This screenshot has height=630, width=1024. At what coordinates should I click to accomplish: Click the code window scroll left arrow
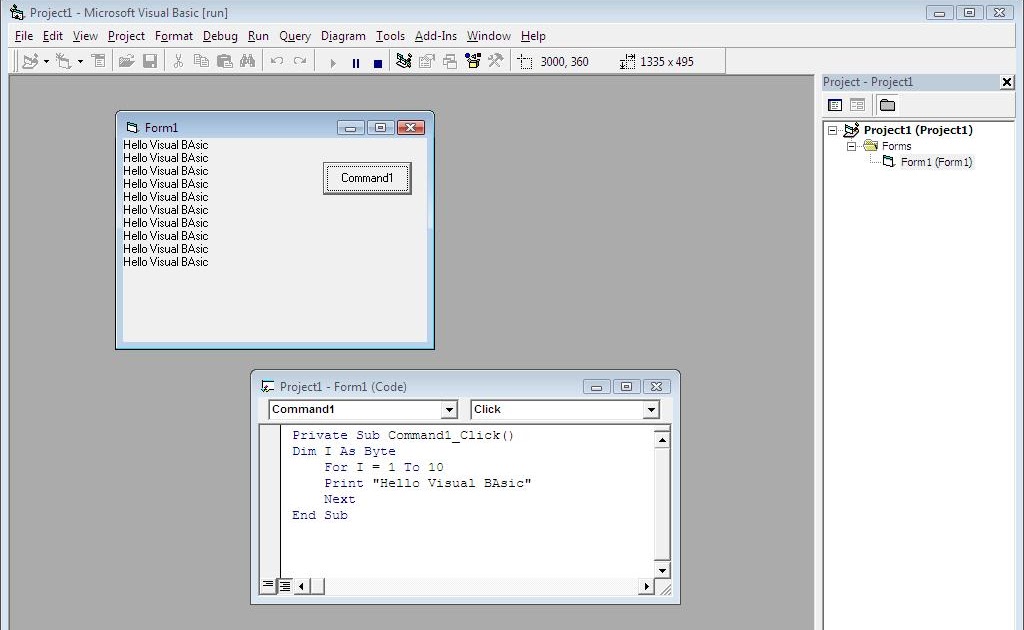point(301,586)
